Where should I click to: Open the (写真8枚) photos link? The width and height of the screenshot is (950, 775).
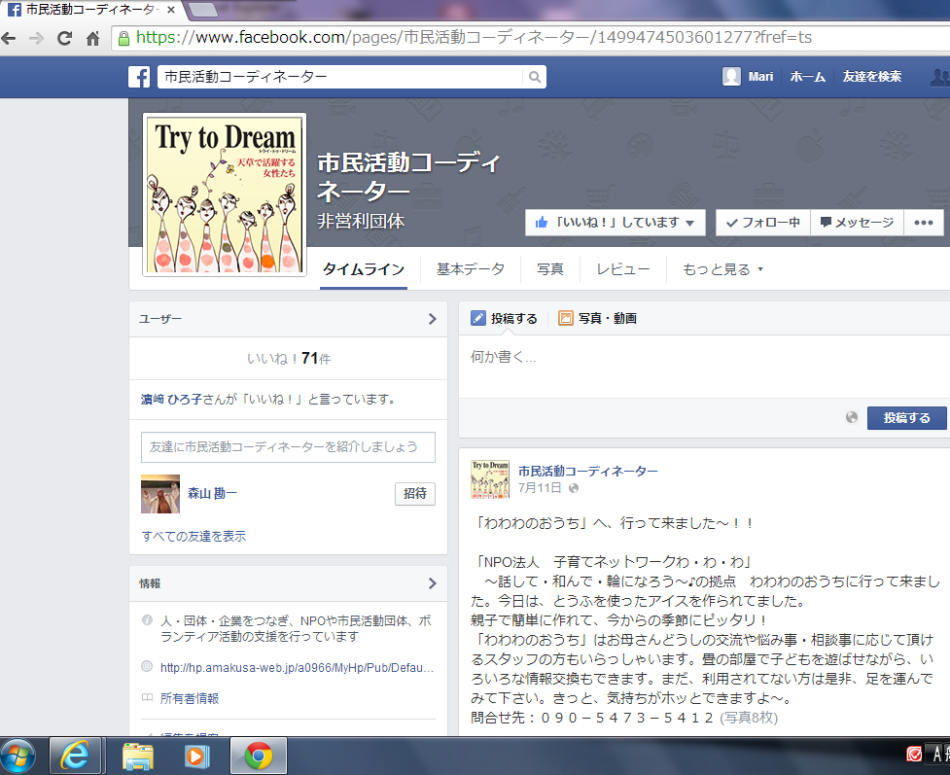point(749,717)
